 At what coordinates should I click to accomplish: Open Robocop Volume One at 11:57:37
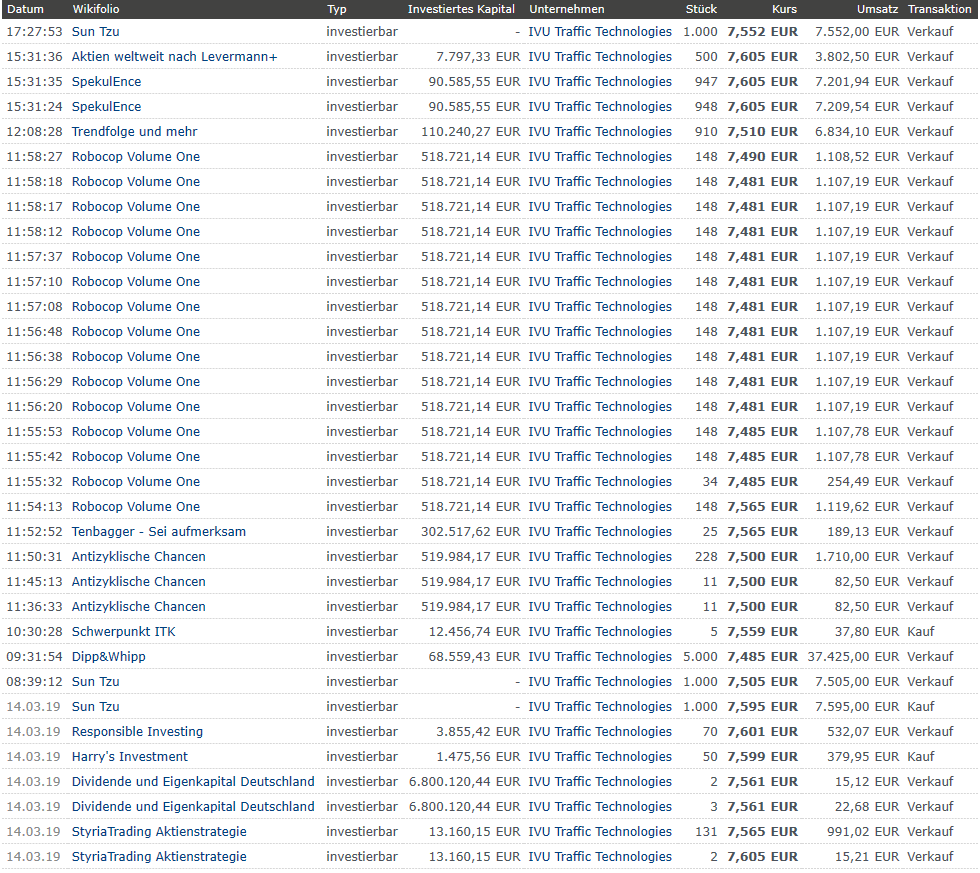[x=136, y=257]
